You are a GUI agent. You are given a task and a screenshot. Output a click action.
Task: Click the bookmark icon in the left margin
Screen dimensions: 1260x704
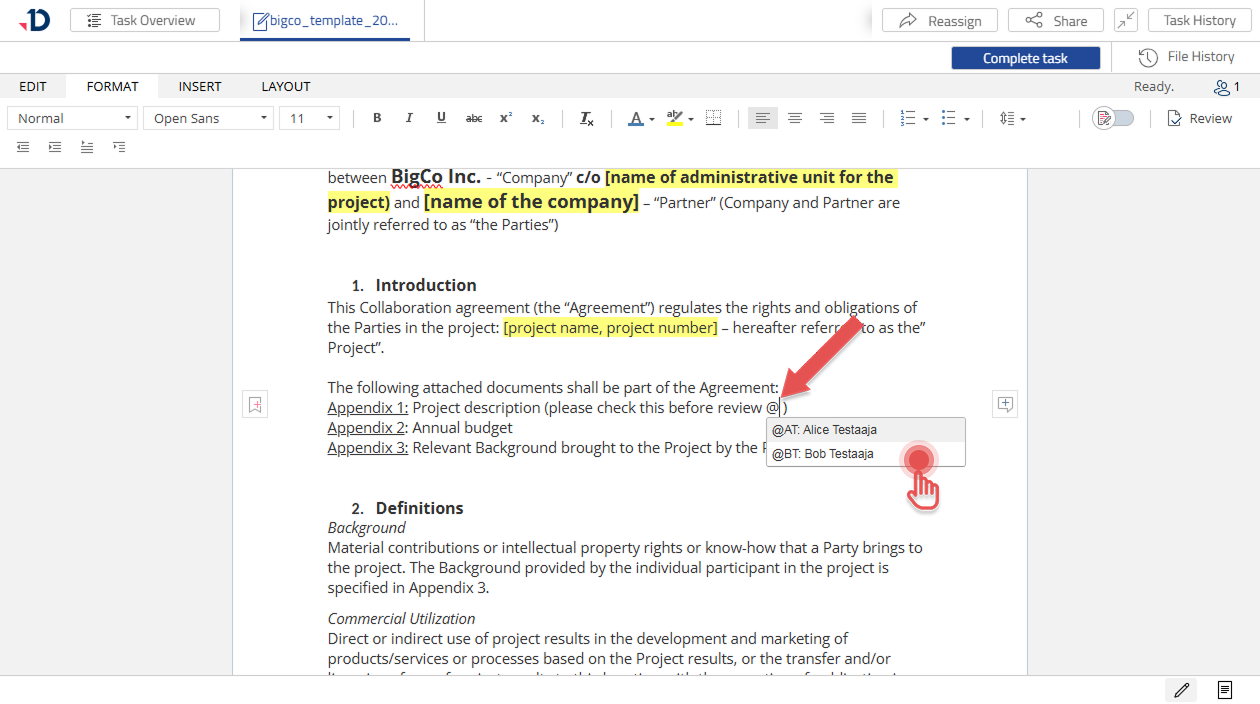coord(255,404)
